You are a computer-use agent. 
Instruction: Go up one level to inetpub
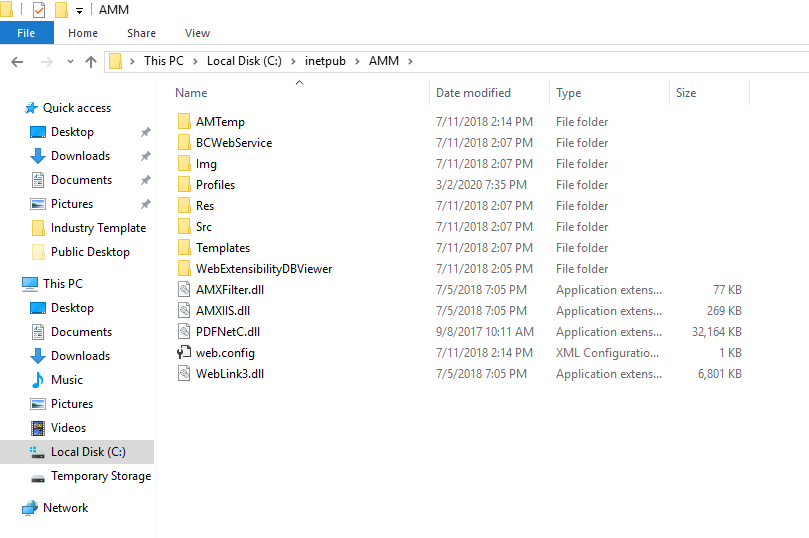click(x=91, y=62)
